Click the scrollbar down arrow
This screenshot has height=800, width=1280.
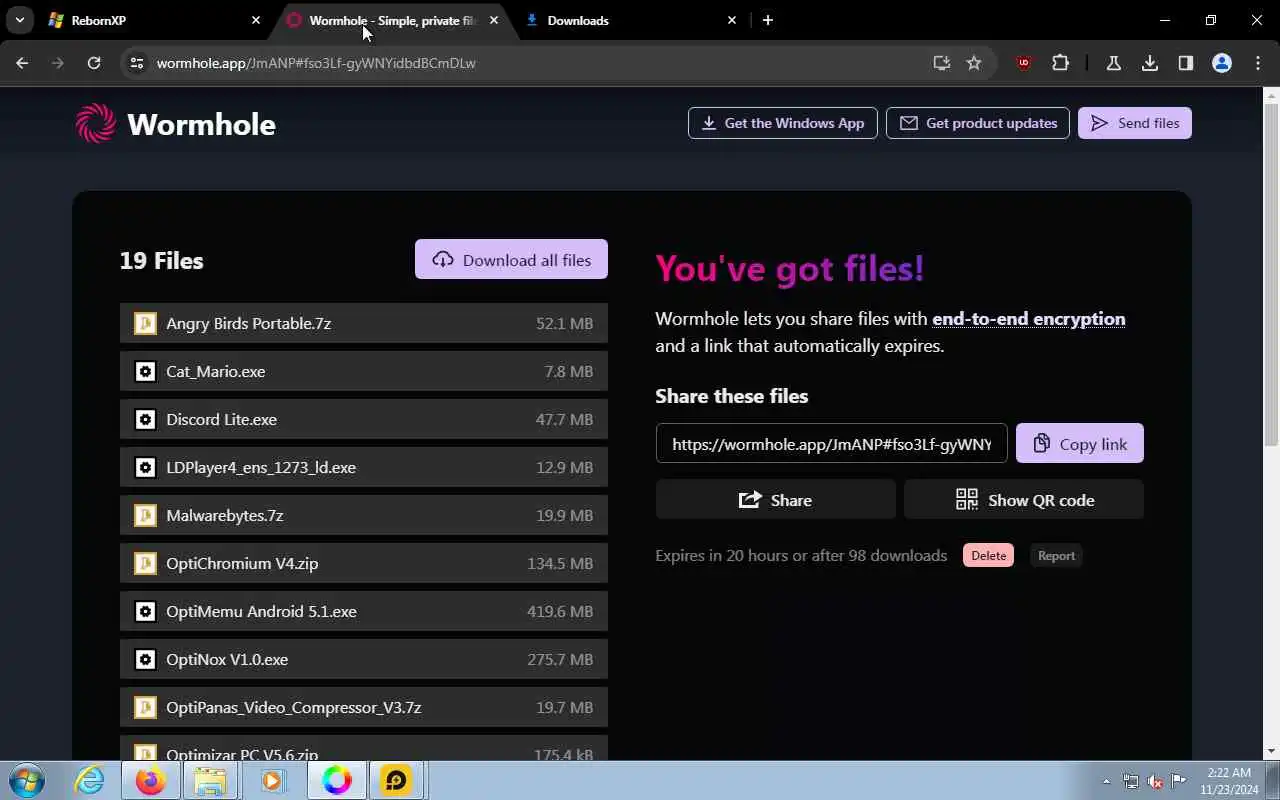tap(1271, 751)
